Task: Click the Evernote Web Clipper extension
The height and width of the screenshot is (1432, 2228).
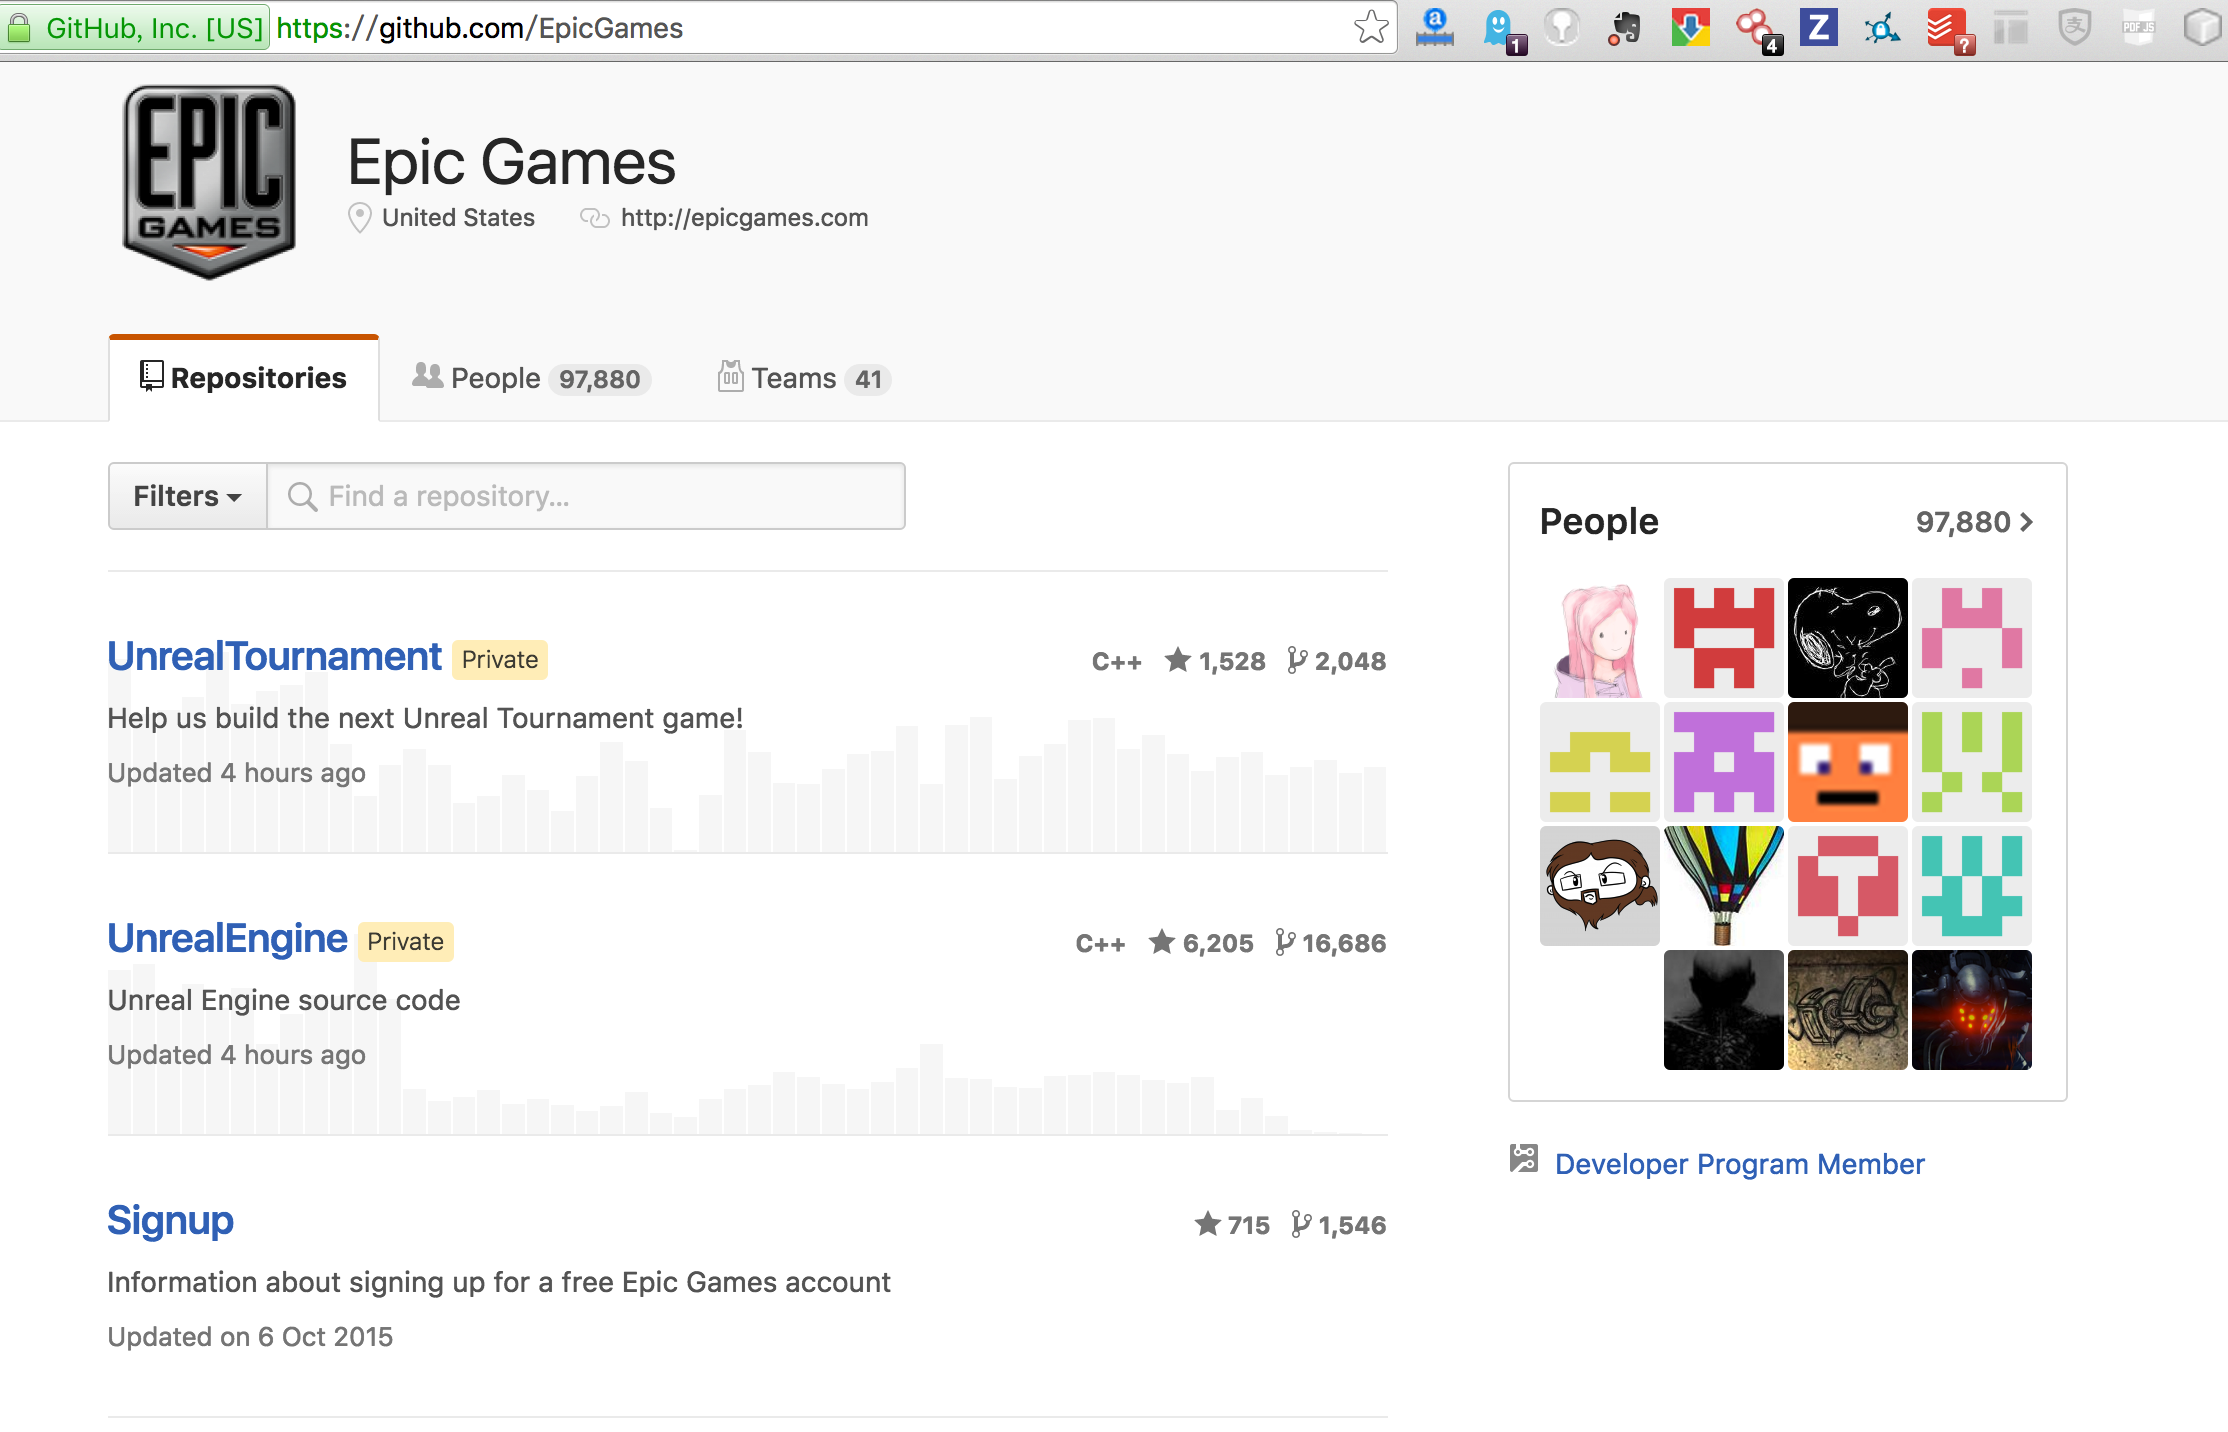Action: [x=1625, y=28]
